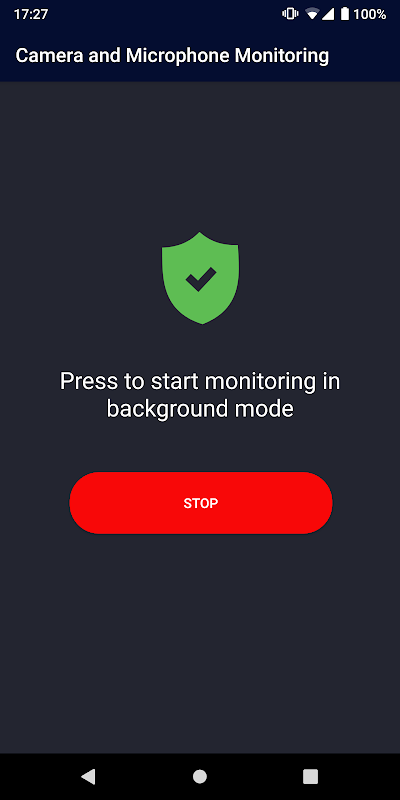Viewport: 400px width, 800px height.
Task: Tap the word 'Camera' in the header
Action: coord(49,56)
